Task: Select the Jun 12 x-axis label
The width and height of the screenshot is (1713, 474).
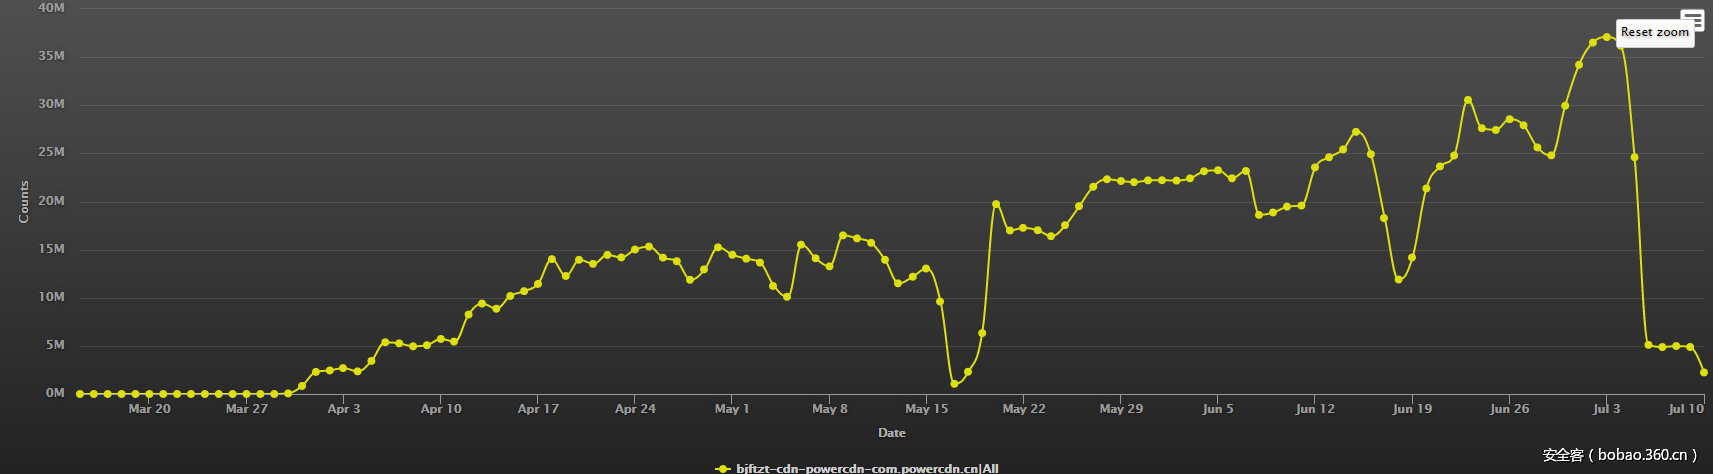Action: tap(1314, 409)
